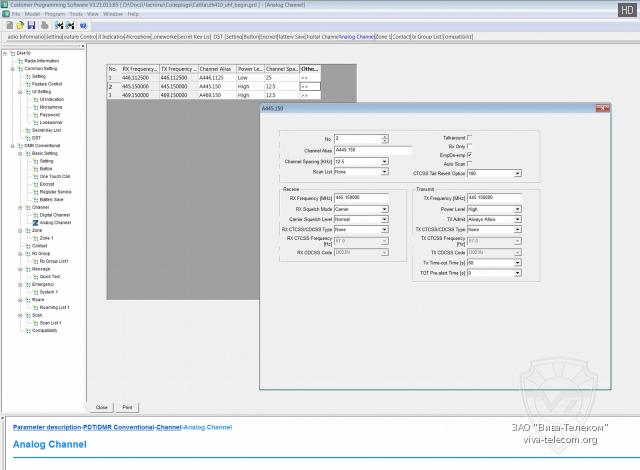Uncheck the Emp/De-emp checkbox
This screenshot has width=640, height=470.
pyautogui.click(x=469, y=155)
